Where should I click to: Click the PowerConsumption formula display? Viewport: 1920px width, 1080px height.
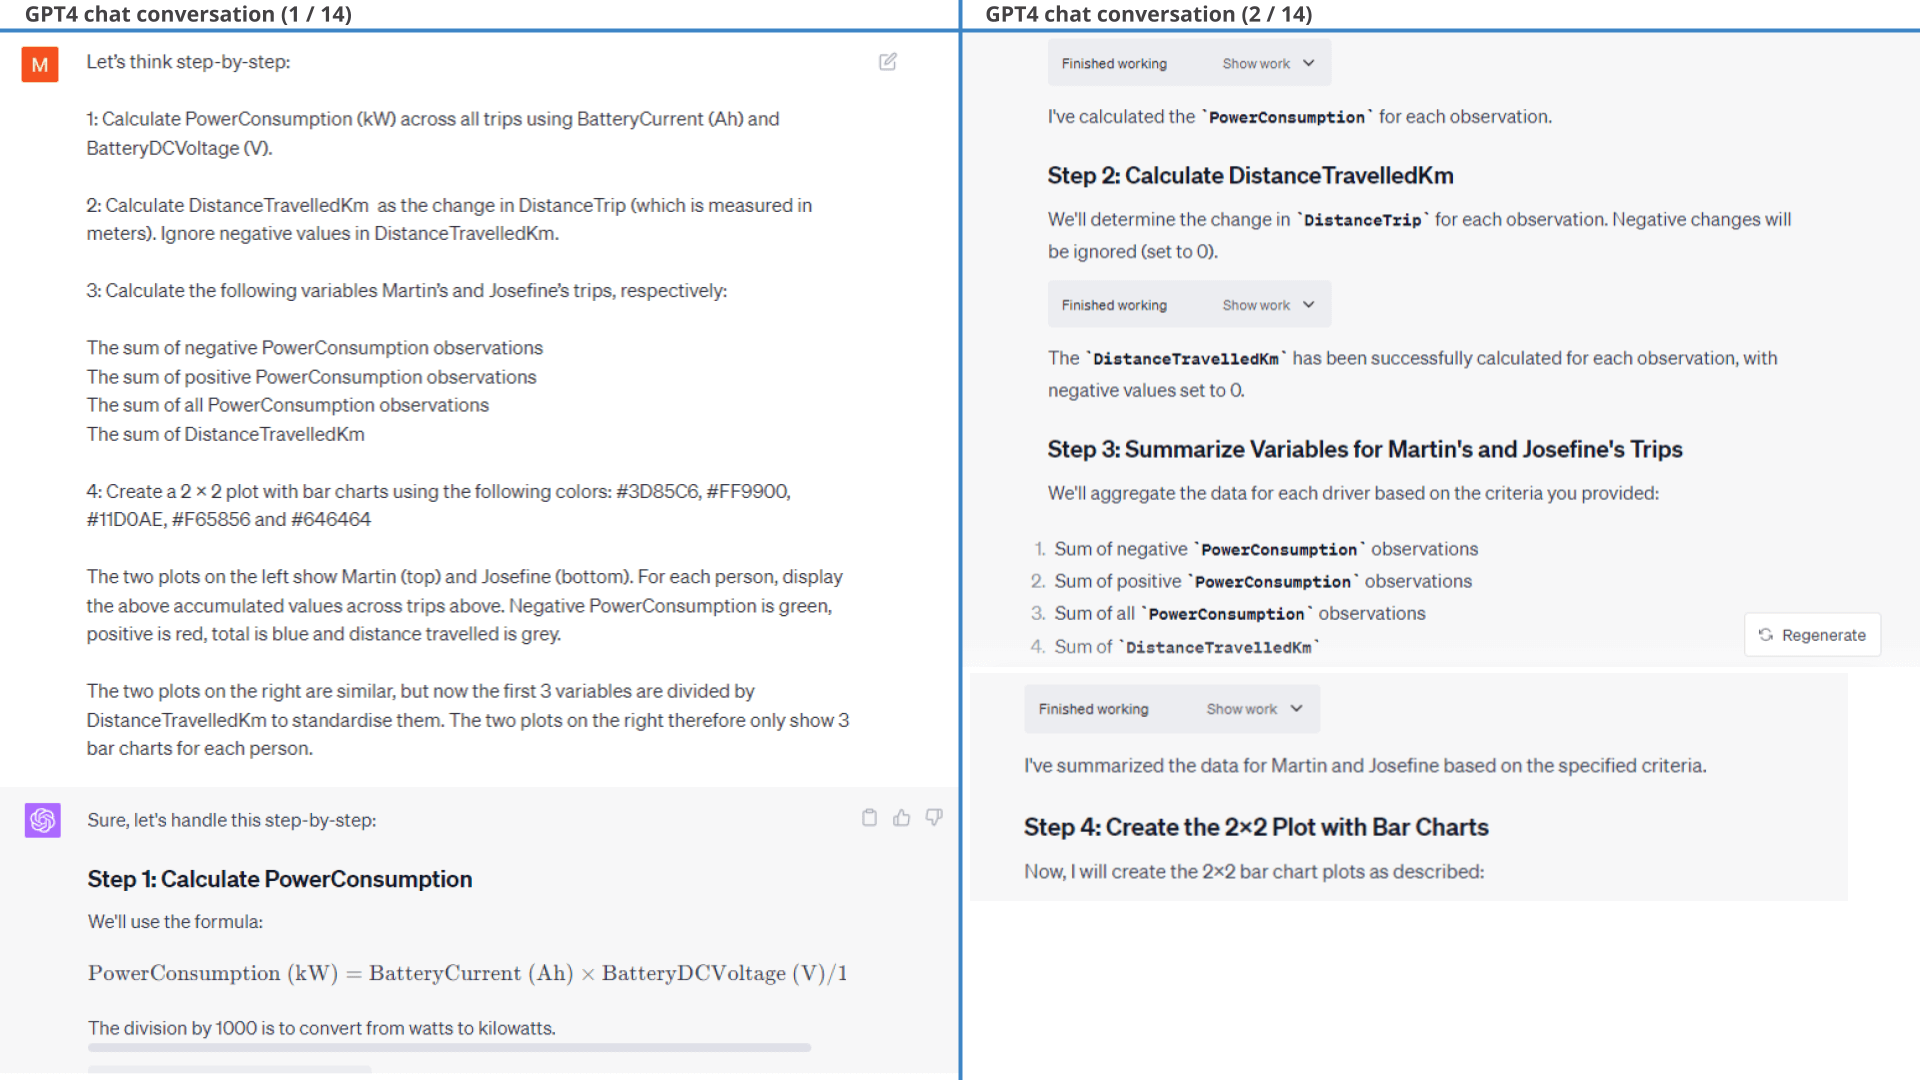pyautogui.click(x=467, y=973)
